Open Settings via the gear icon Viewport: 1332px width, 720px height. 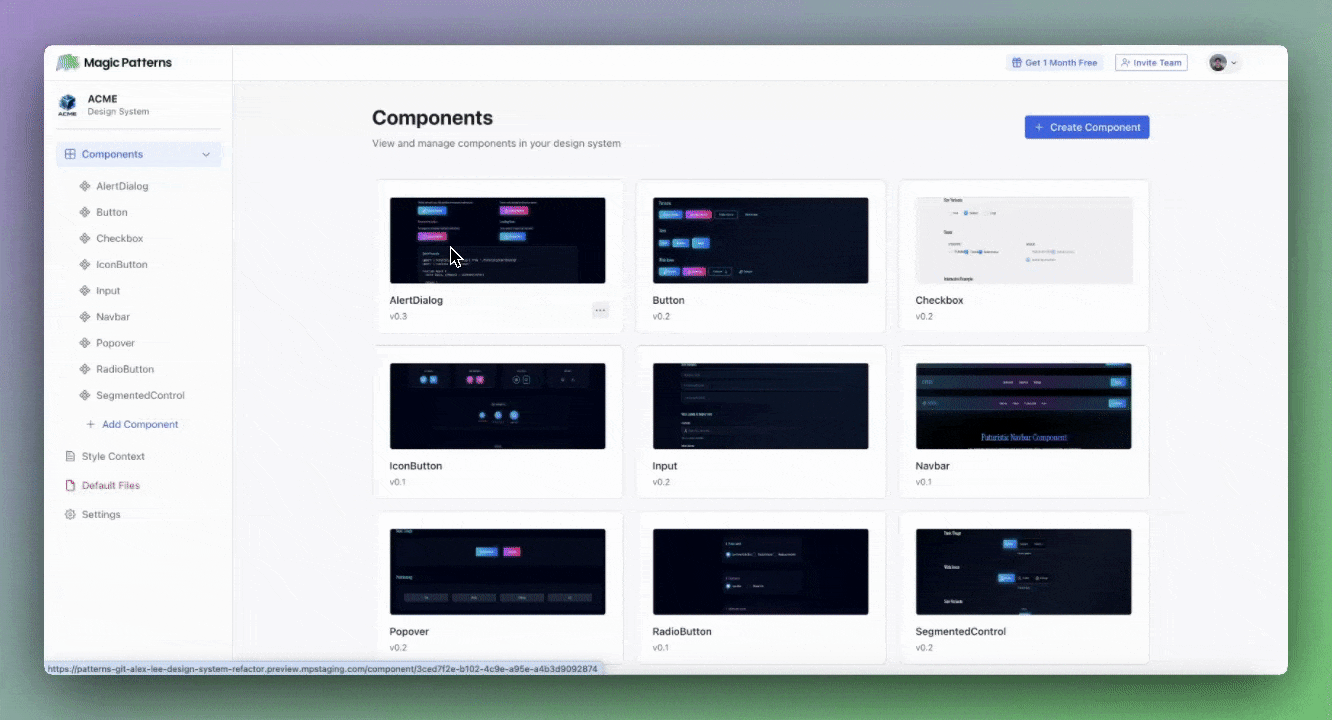[x=69, y=514]
